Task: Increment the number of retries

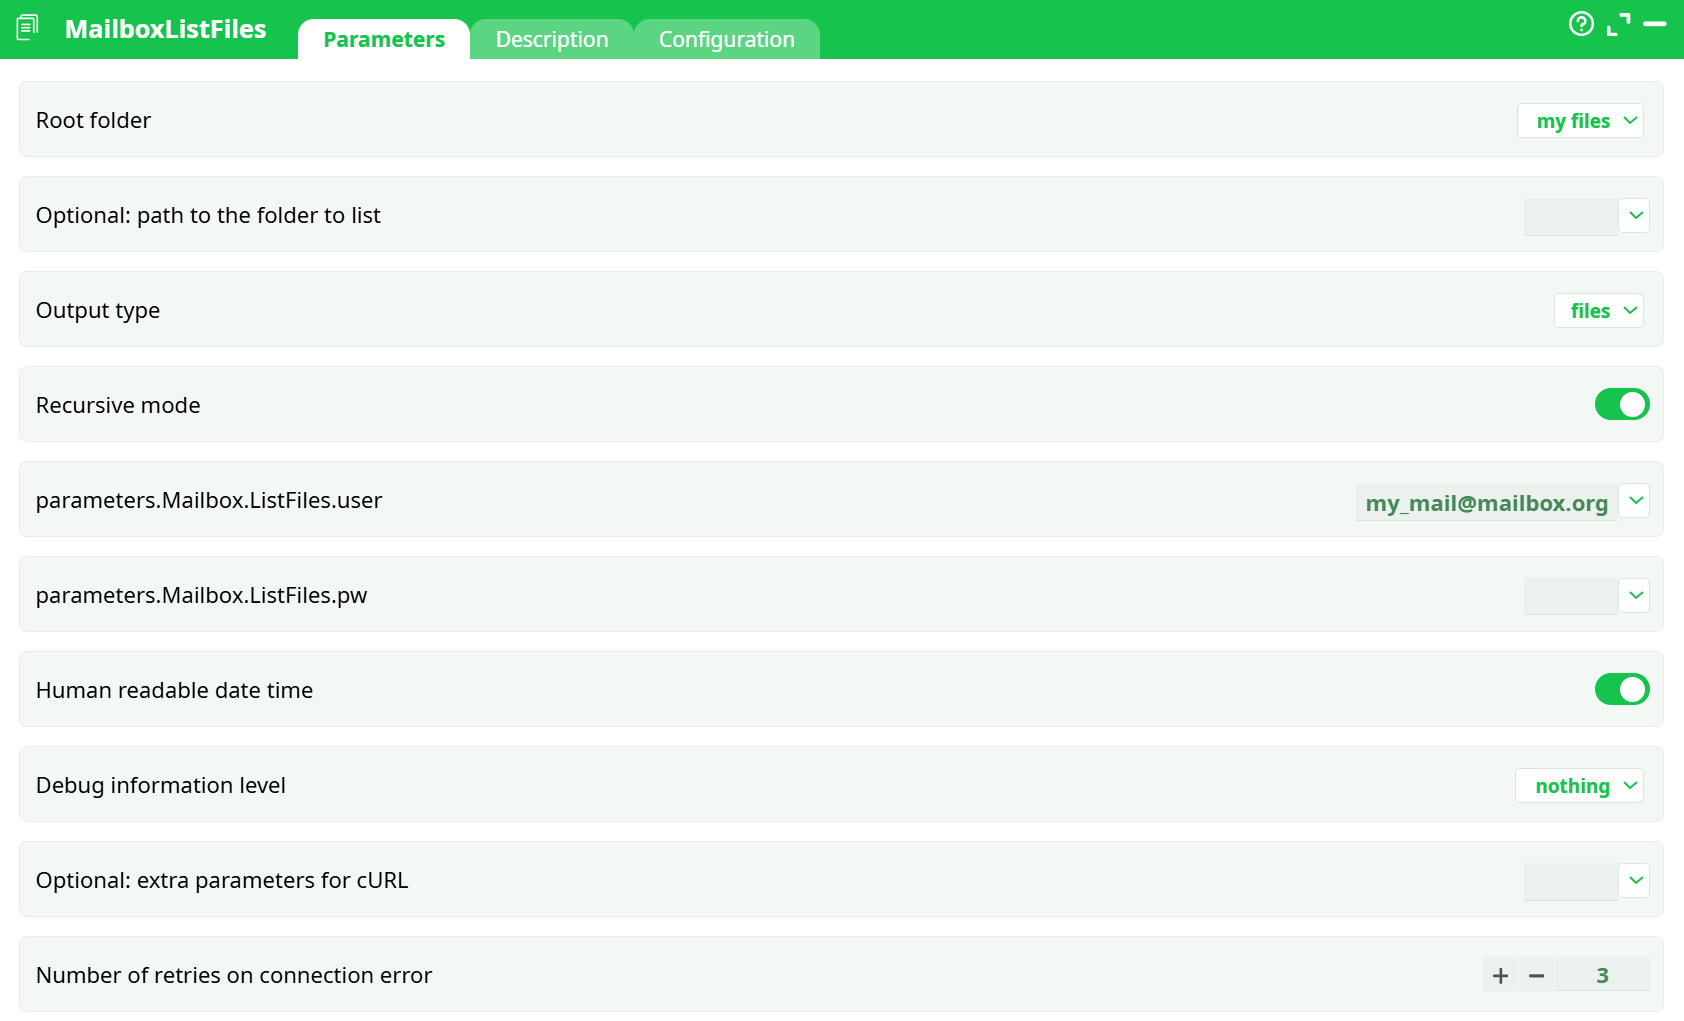Action: click(x=1500, y=975)
